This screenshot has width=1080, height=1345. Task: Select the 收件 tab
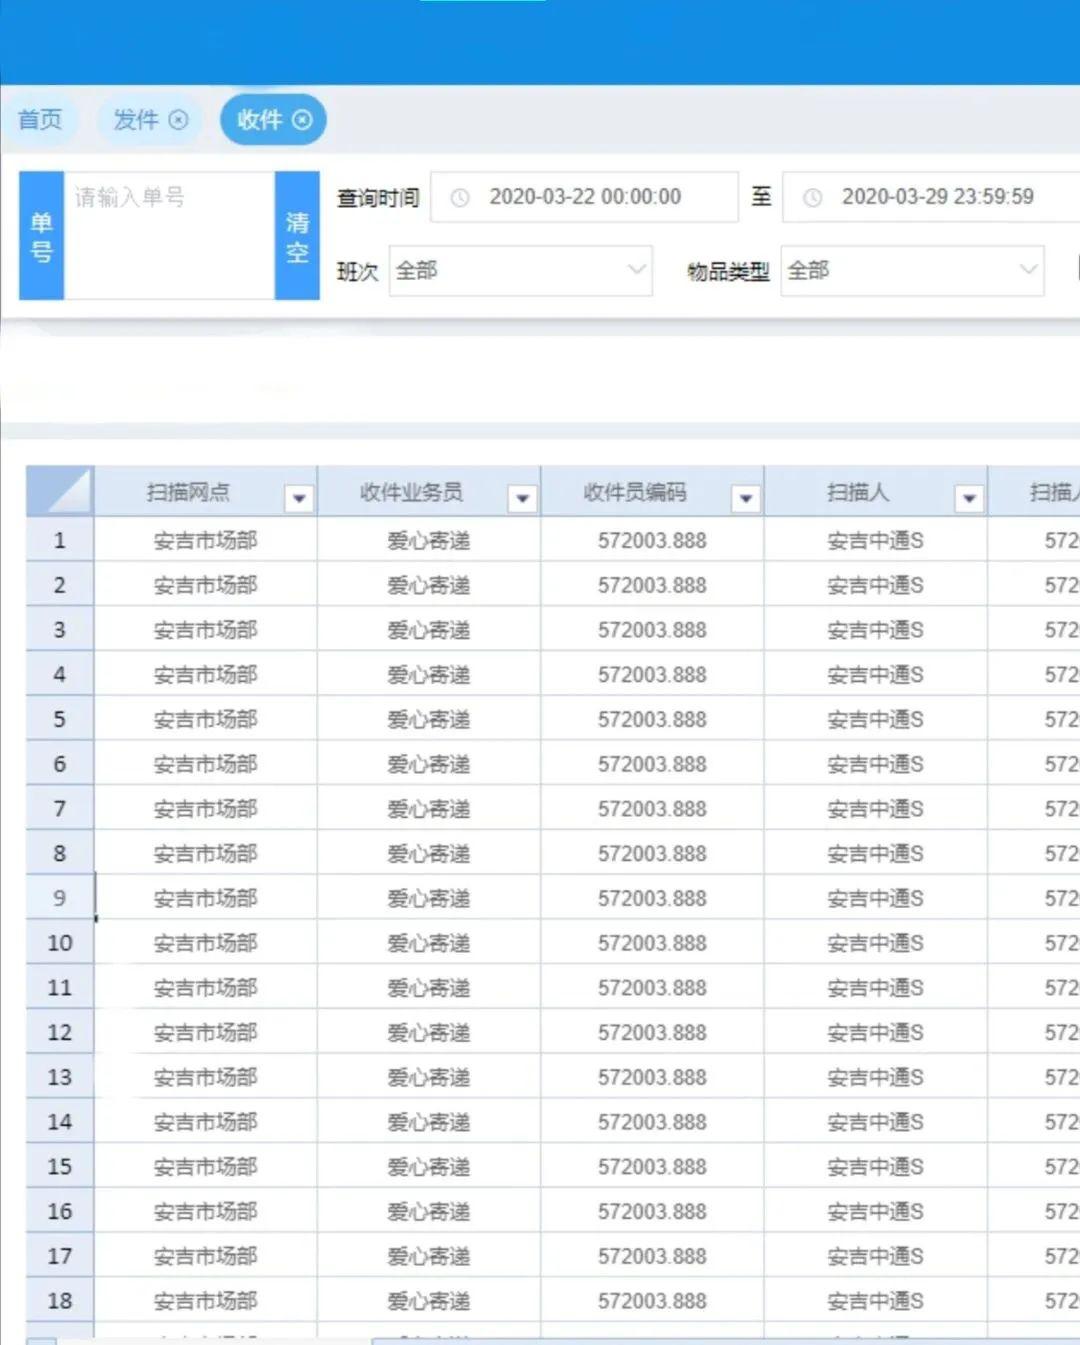(260, 120)
